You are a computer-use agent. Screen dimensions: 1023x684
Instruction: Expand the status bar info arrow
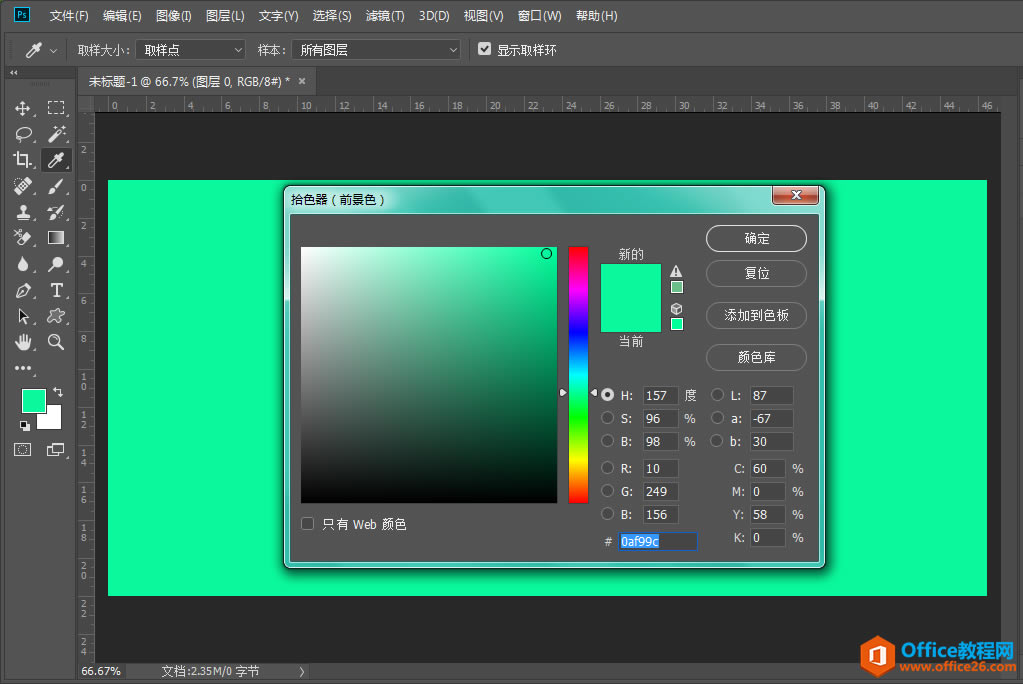point(301,671)
